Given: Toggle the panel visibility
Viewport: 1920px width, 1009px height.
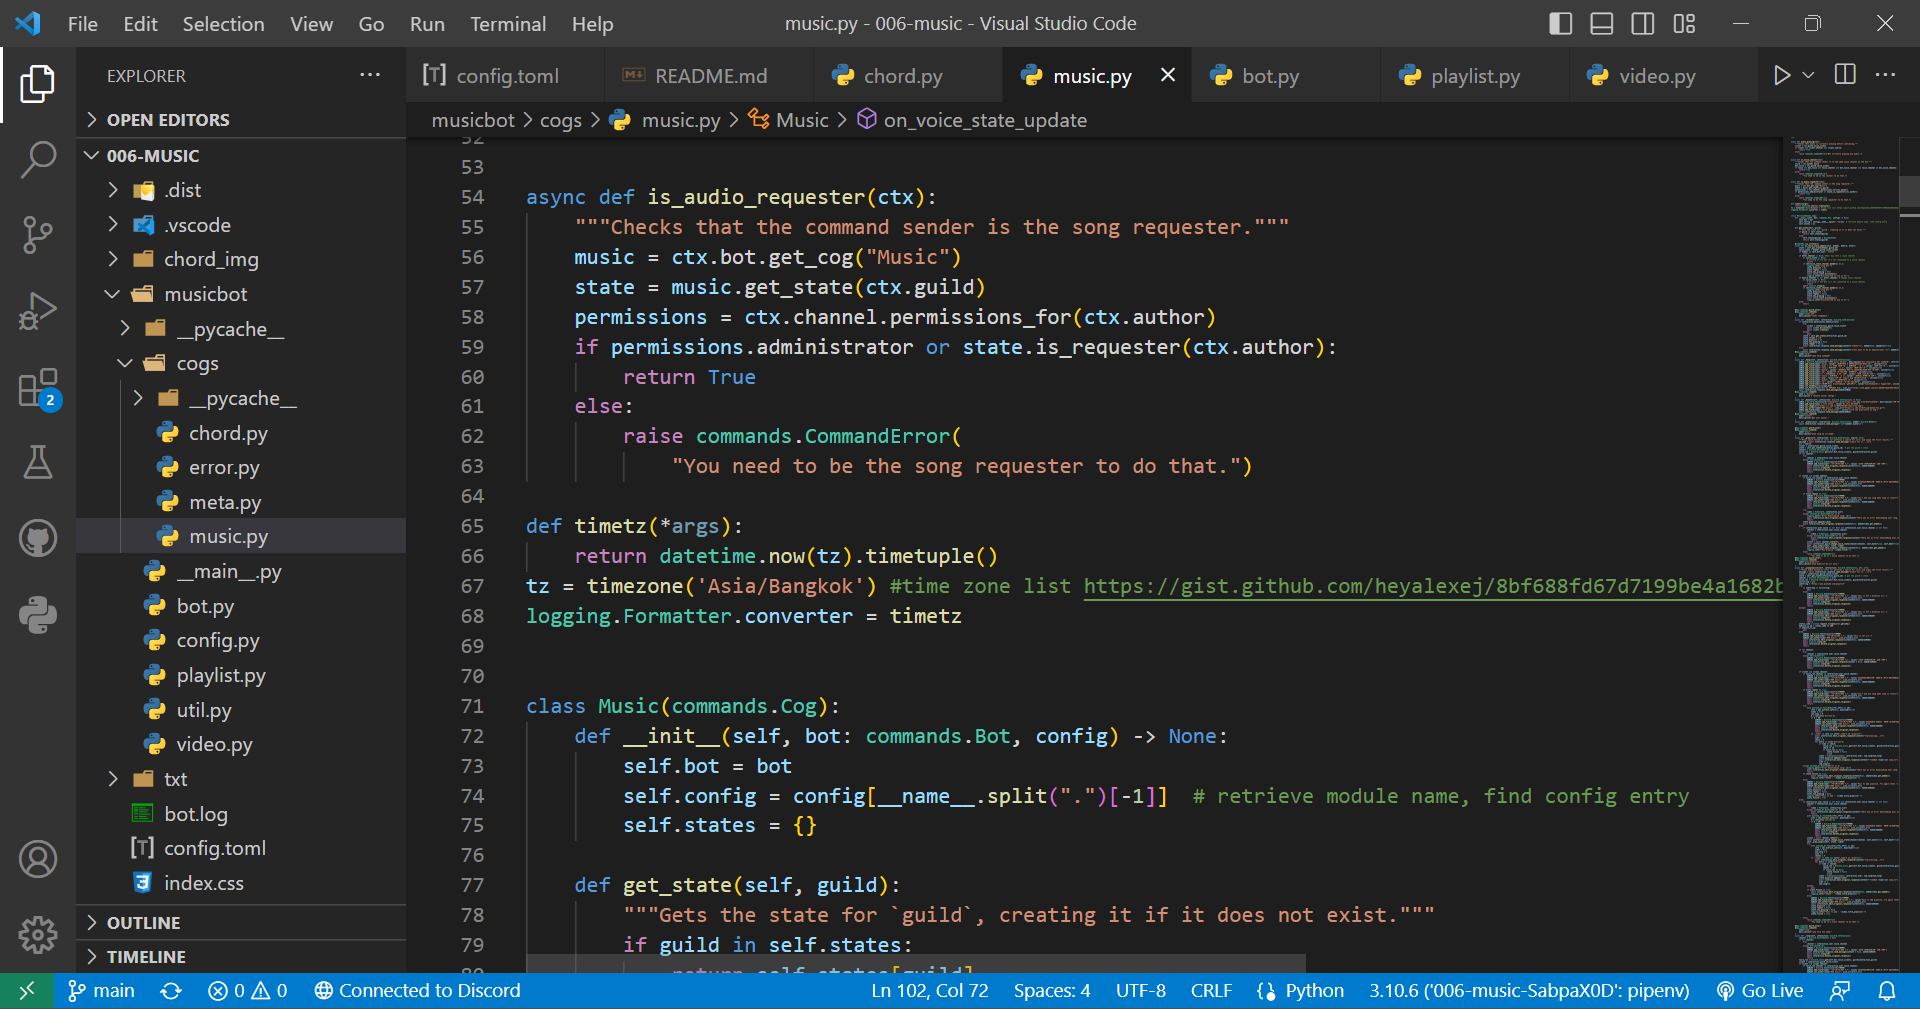Looking at the screenshot, I should point(1601,23).
